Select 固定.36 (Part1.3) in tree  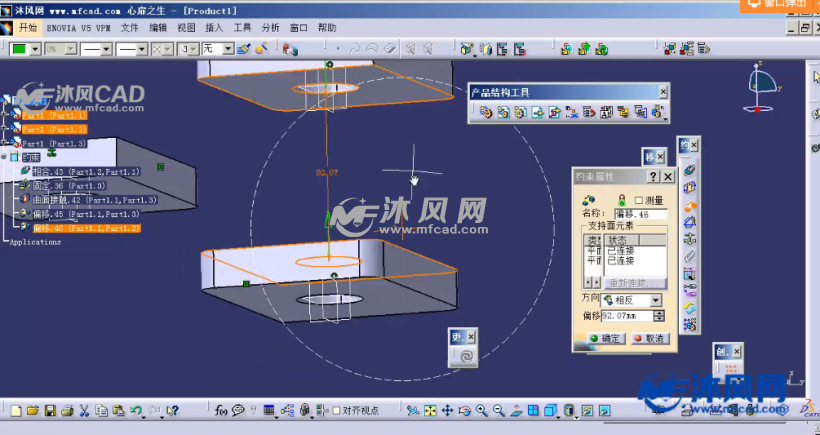tap(69, 186)
